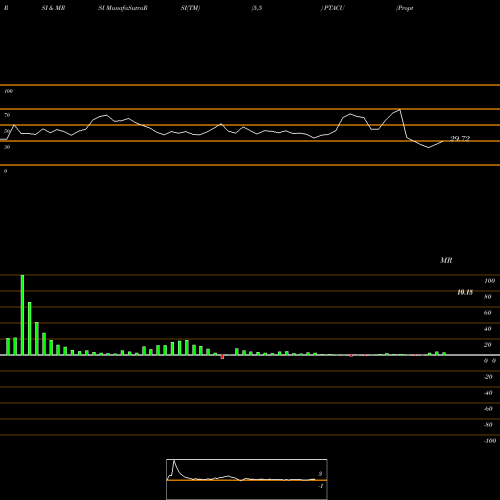The image size is (500, 500).
Task: Click the '(Prope' header text
Action: (x=405, y=8)
